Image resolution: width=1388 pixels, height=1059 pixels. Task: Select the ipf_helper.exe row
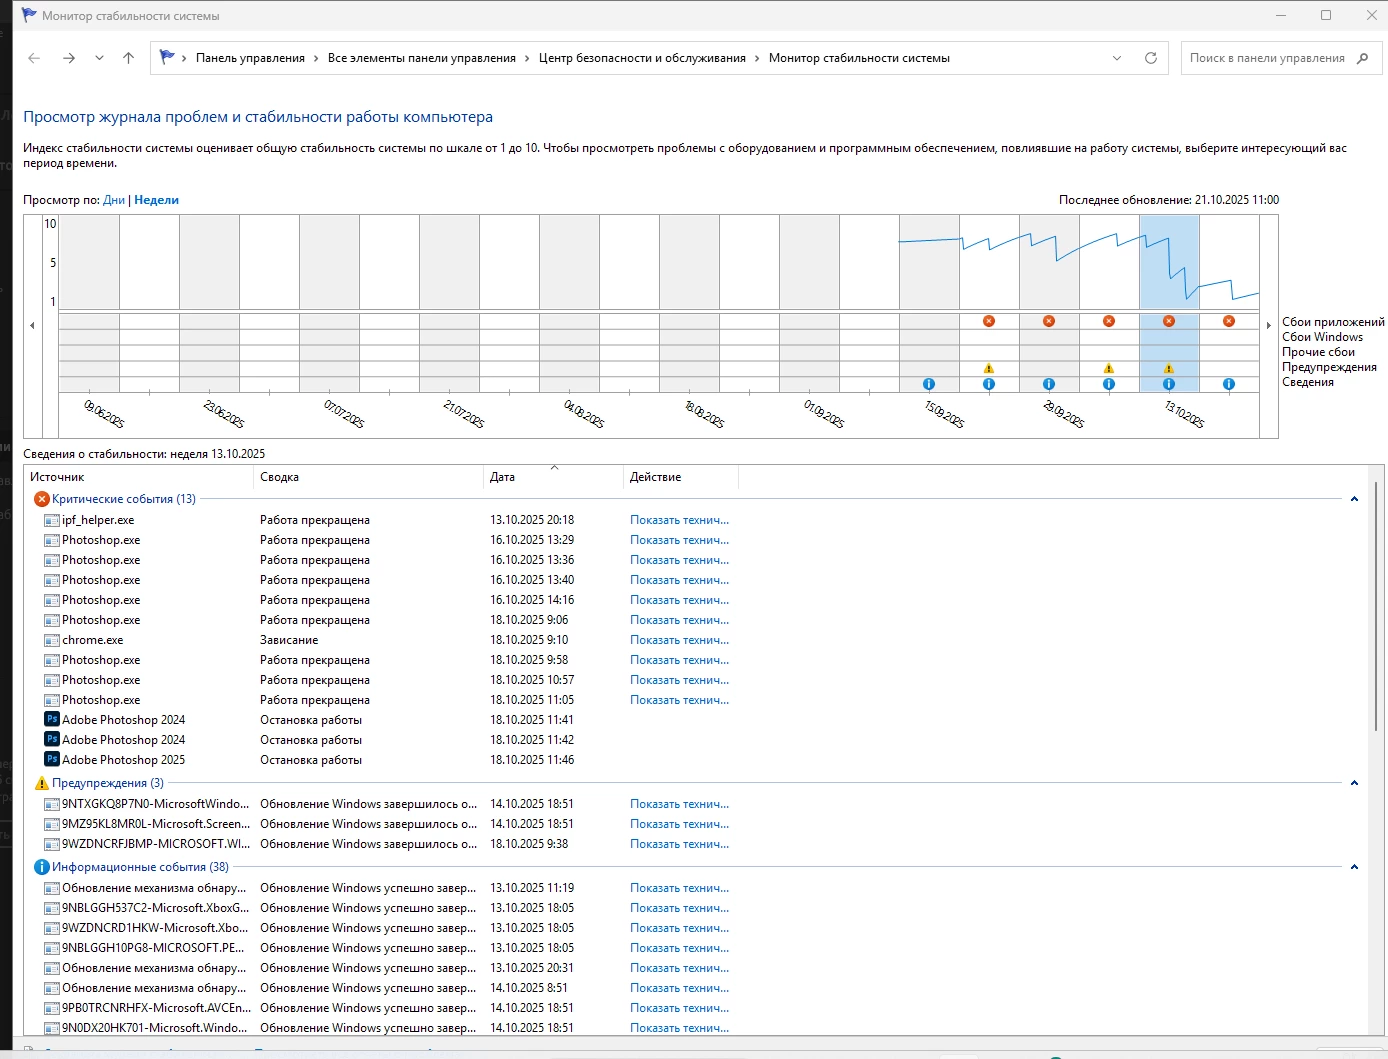386,520
